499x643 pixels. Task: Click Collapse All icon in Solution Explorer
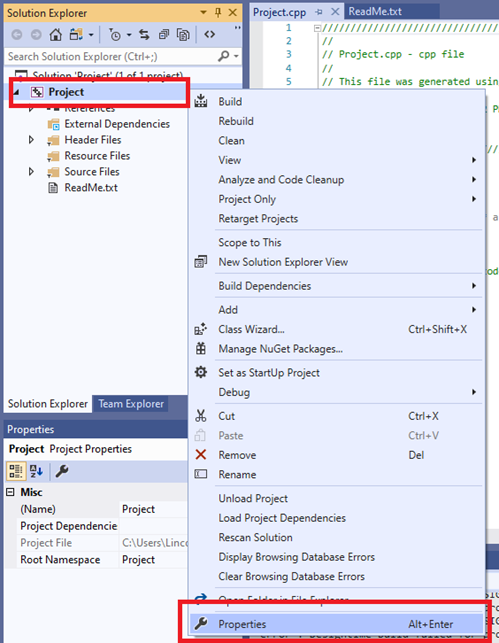pyautogui.click(x=164, y=35)
